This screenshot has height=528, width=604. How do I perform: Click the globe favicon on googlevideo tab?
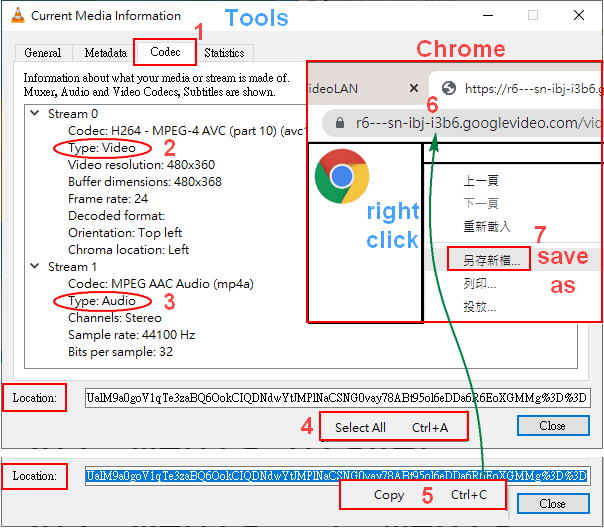point(448,88)
